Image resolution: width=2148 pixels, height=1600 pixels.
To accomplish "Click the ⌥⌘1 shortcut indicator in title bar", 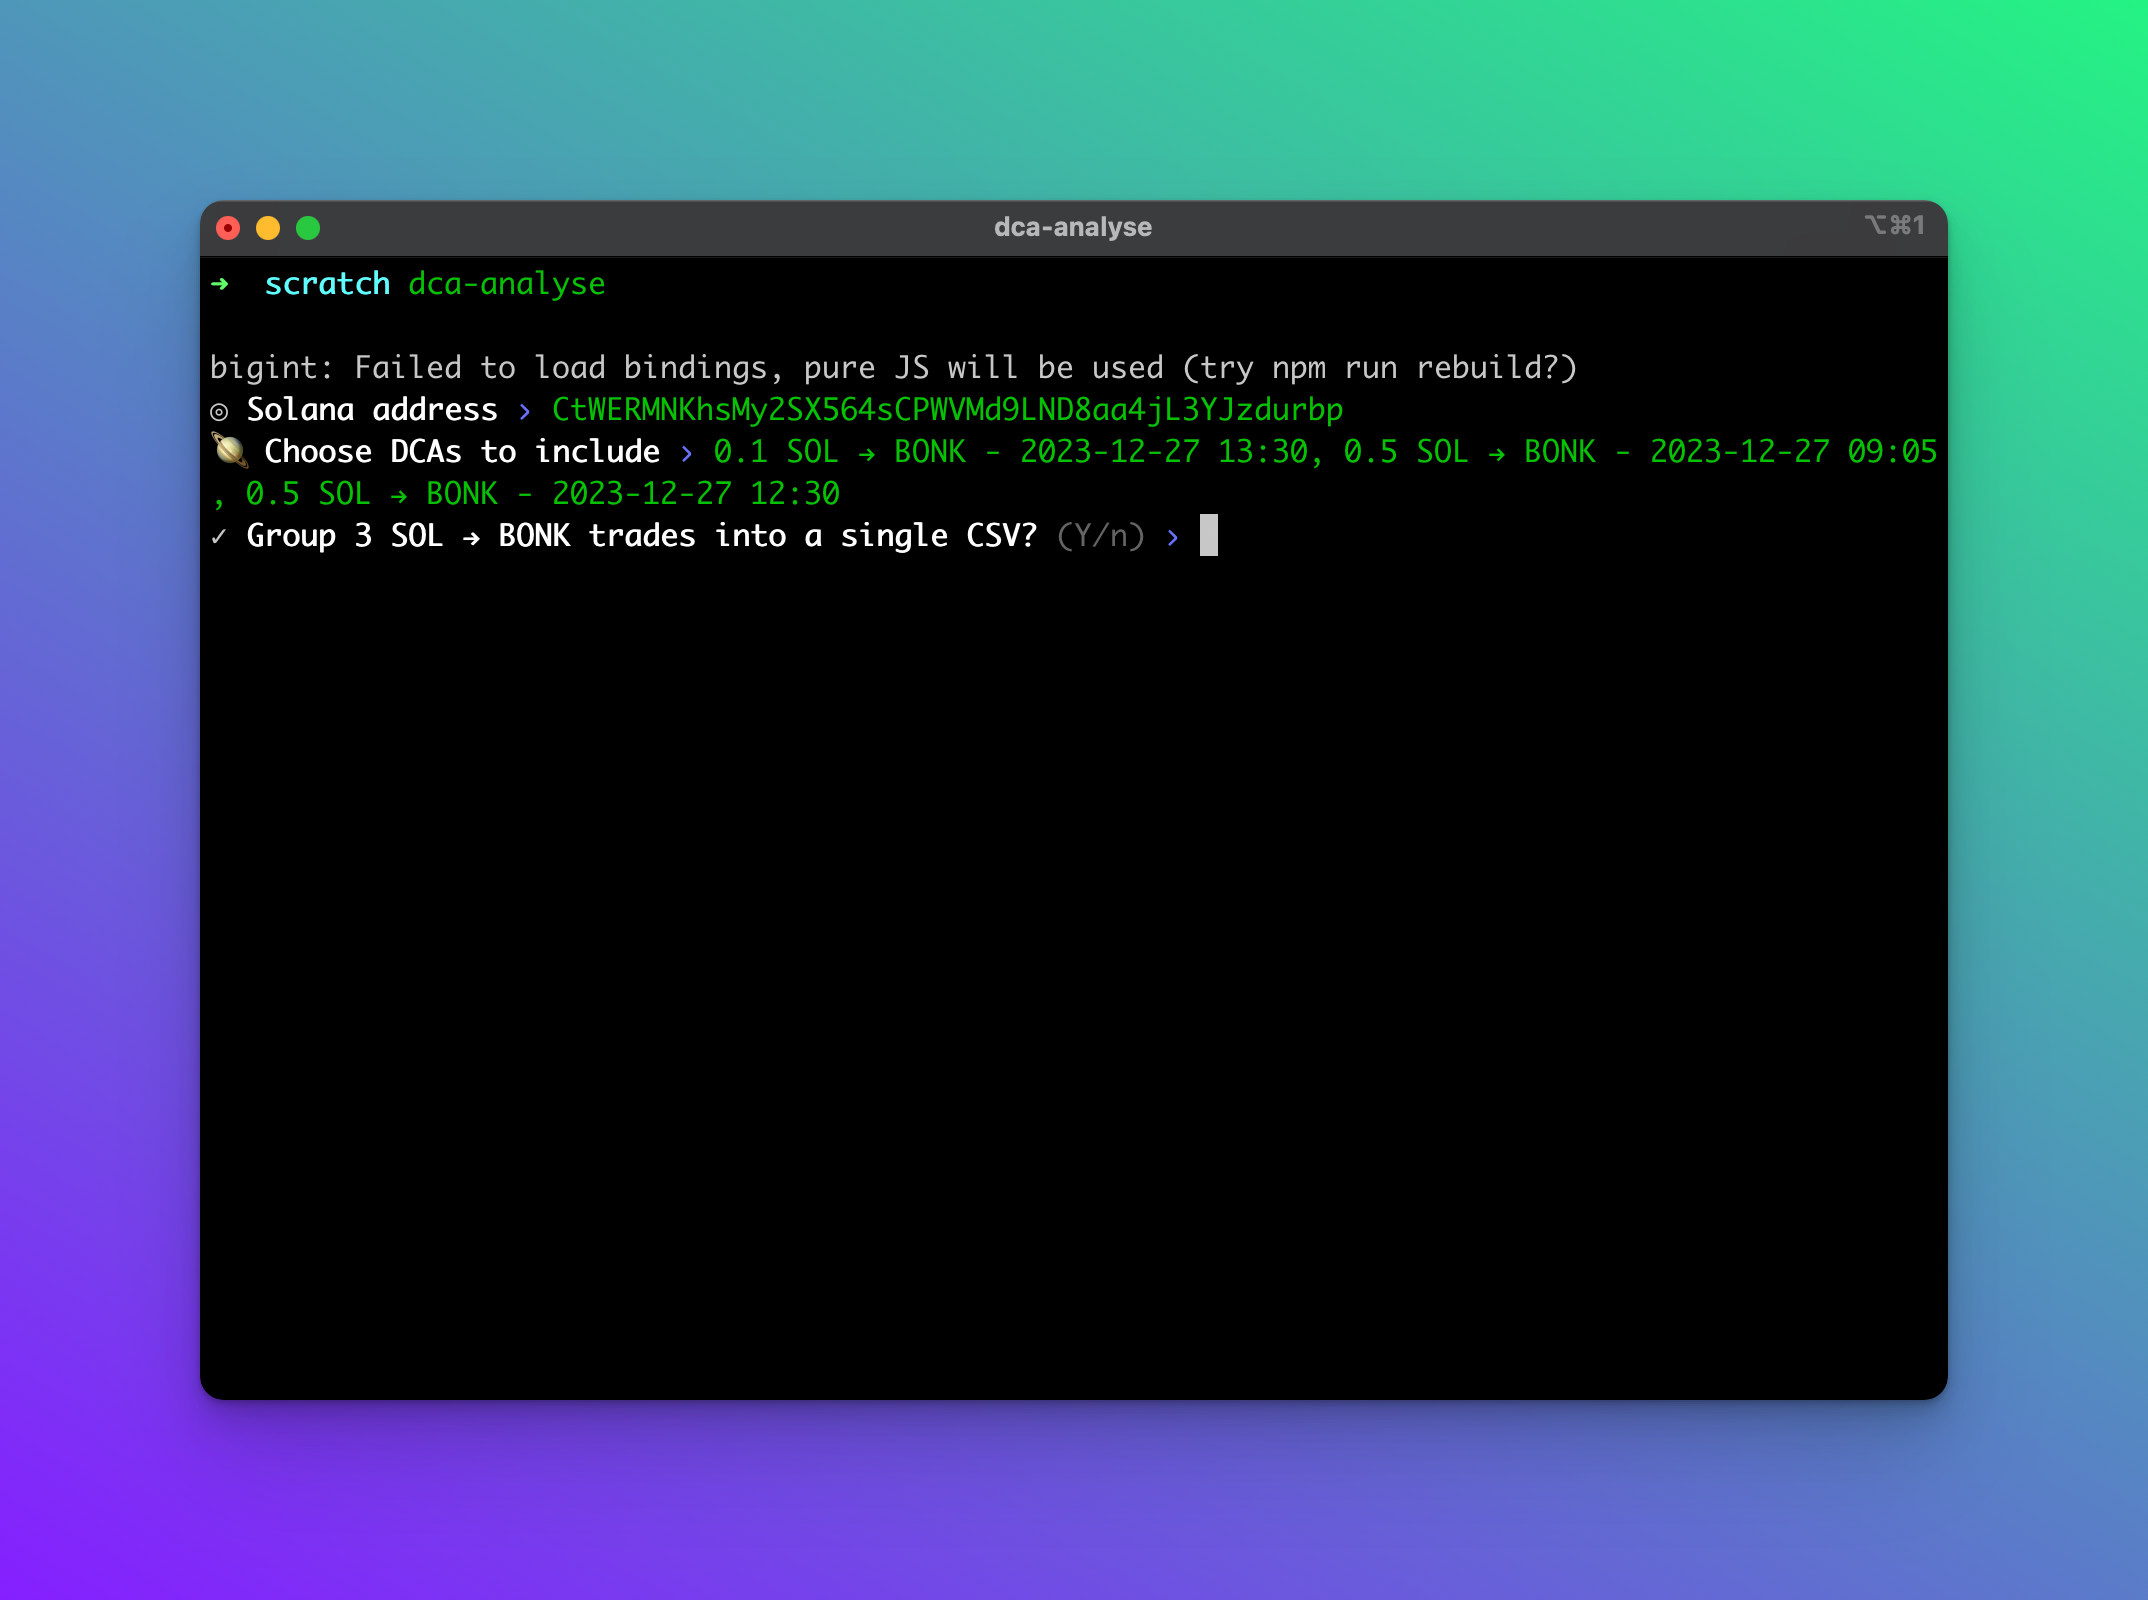I will tap(1894, 225).
